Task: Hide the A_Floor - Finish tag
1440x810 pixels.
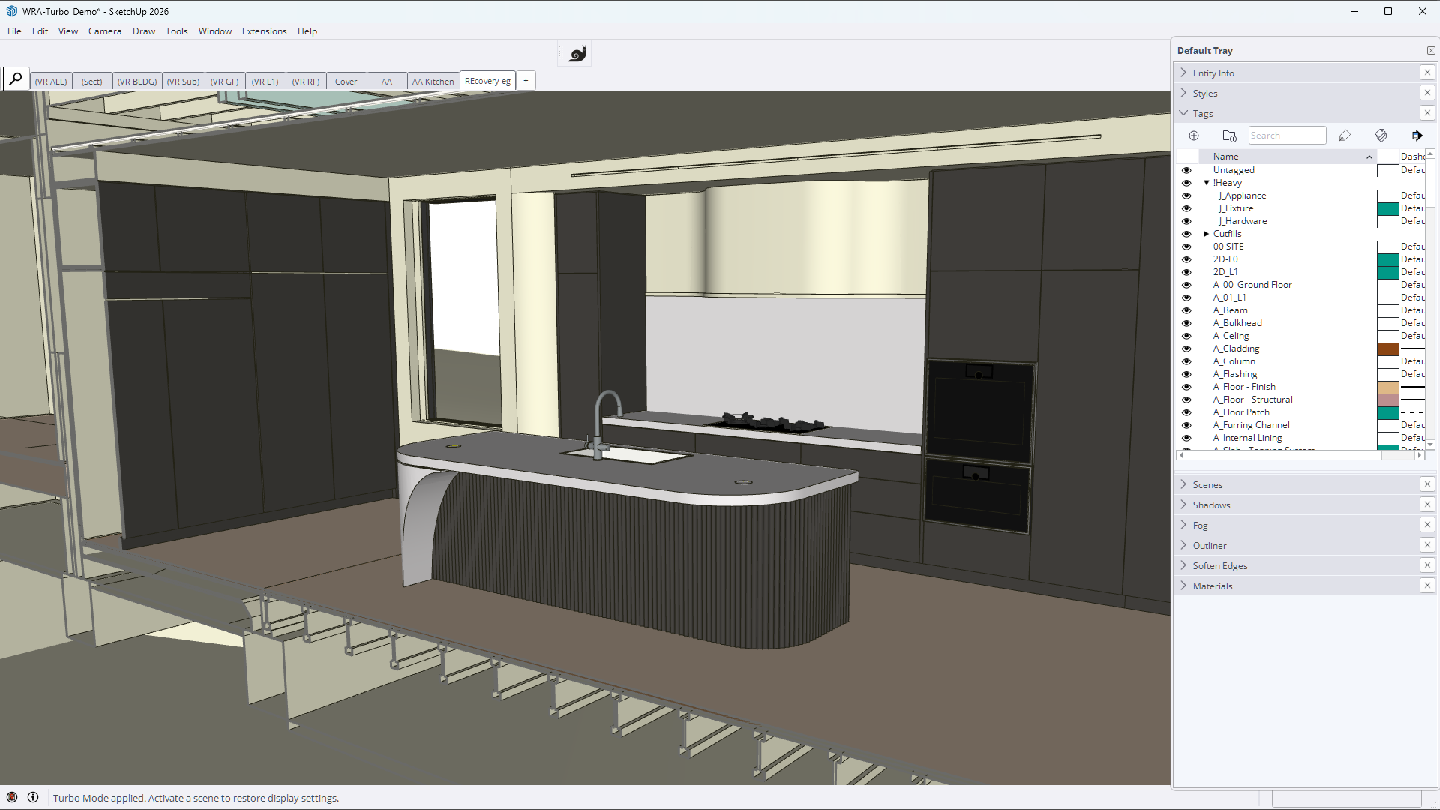Action: [x=1187, y=387]
